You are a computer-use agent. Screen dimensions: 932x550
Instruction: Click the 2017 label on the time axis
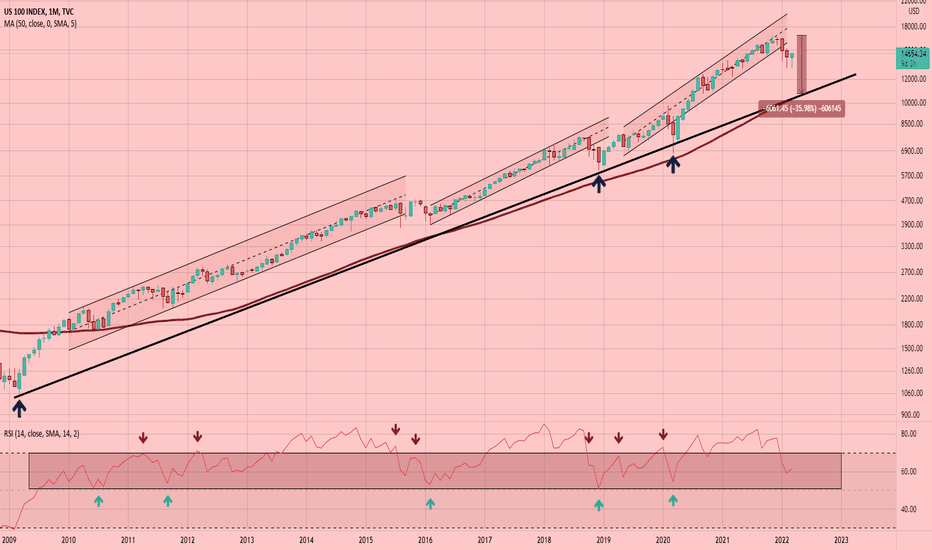(x=484, y=539)
